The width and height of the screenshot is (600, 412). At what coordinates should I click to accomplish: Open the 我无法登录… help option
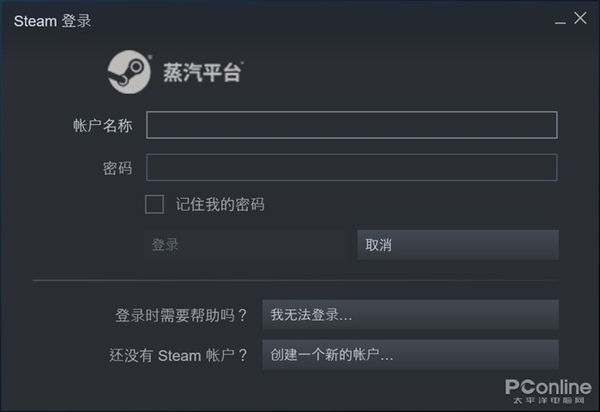(409, 314)
